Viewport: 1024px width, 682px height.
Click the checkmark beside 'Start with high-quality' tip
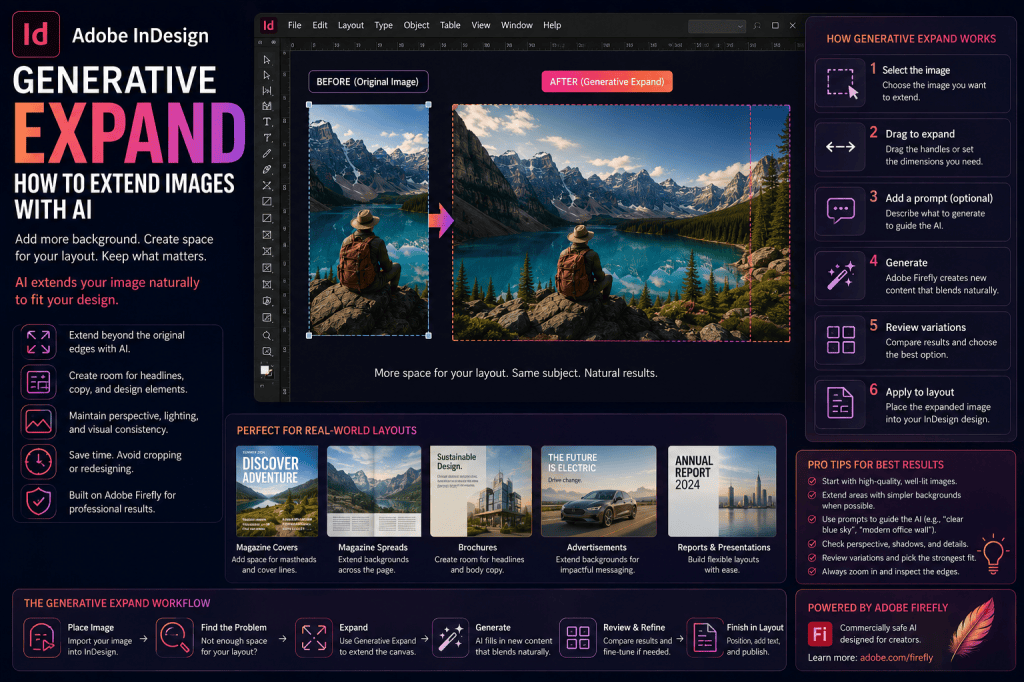[812, 481]
